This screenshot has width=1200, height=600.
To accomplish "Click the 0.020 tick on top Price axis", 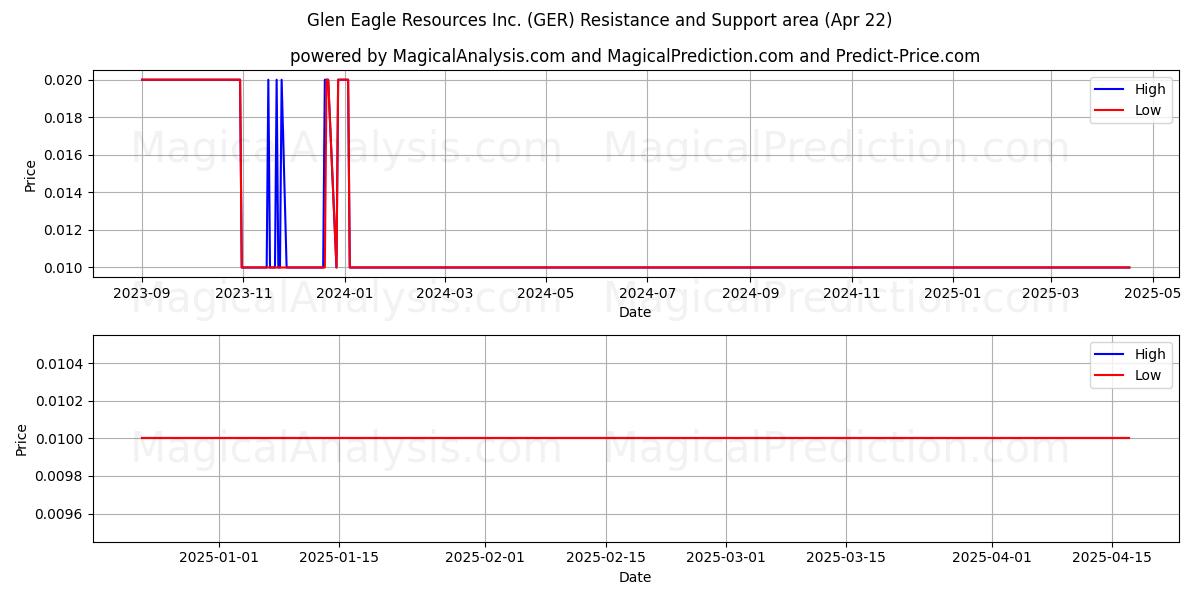I will pyautogui.click(x=63, y=80).
